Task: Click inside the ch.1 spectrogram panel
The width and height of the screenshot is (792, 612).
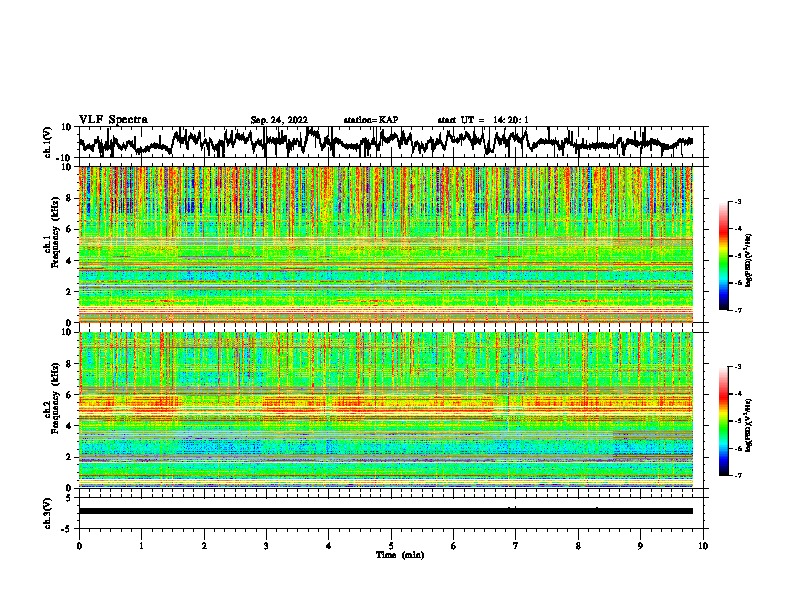Action: (x=385, y=244)
